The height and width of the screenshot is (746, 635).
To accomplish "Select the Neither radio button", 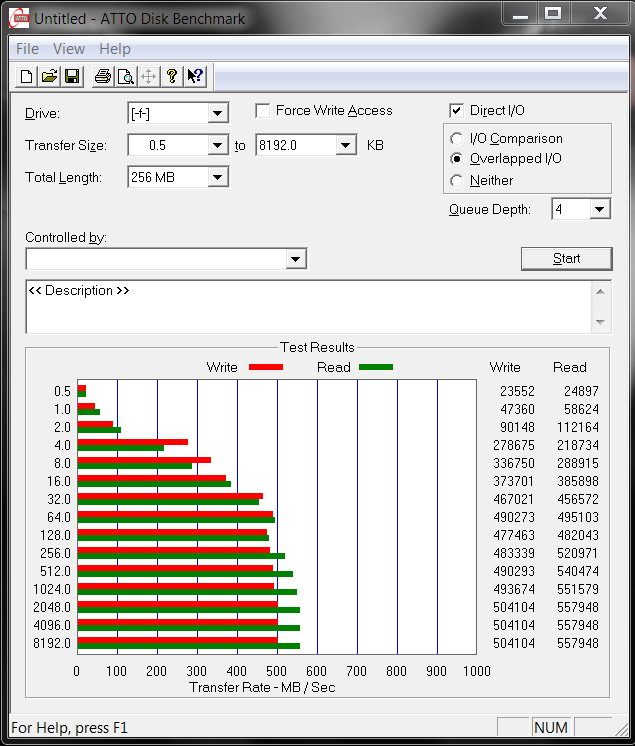I will point(457,181).
